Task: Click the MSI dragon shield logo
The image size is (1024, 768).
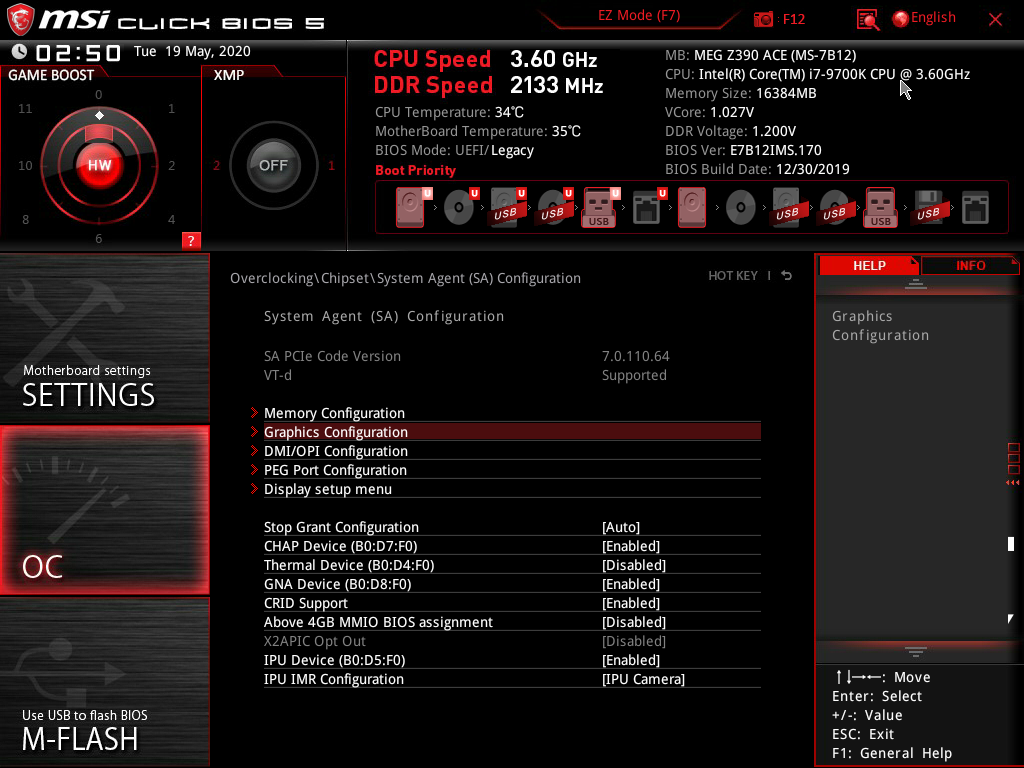Action: coord(20,20)
